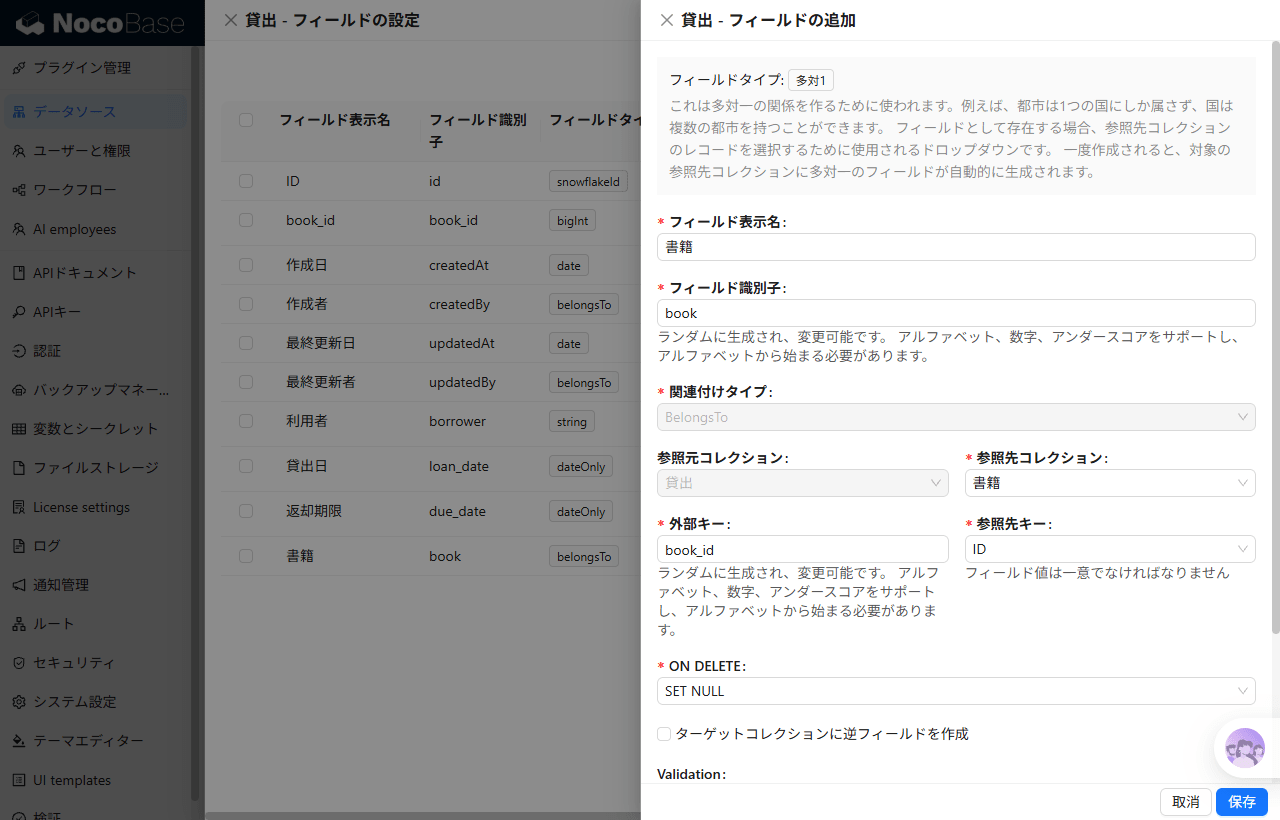Viewport: 1280px width, 820px height.
Task: Click the License settings icon
Action: pyautogui.click(x=19, y=507)
